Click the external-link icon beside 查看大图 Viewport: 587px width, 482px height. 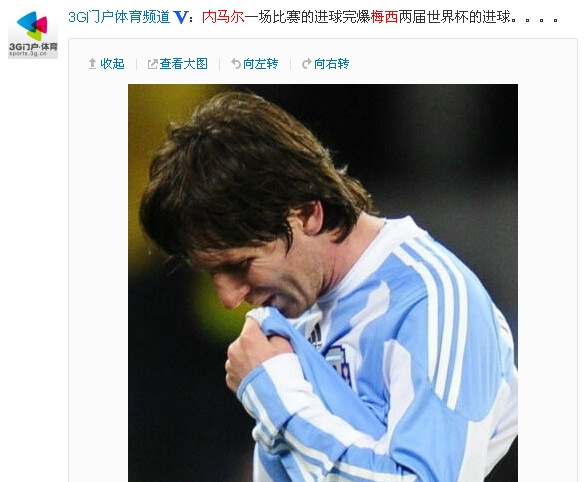(152, 64)
